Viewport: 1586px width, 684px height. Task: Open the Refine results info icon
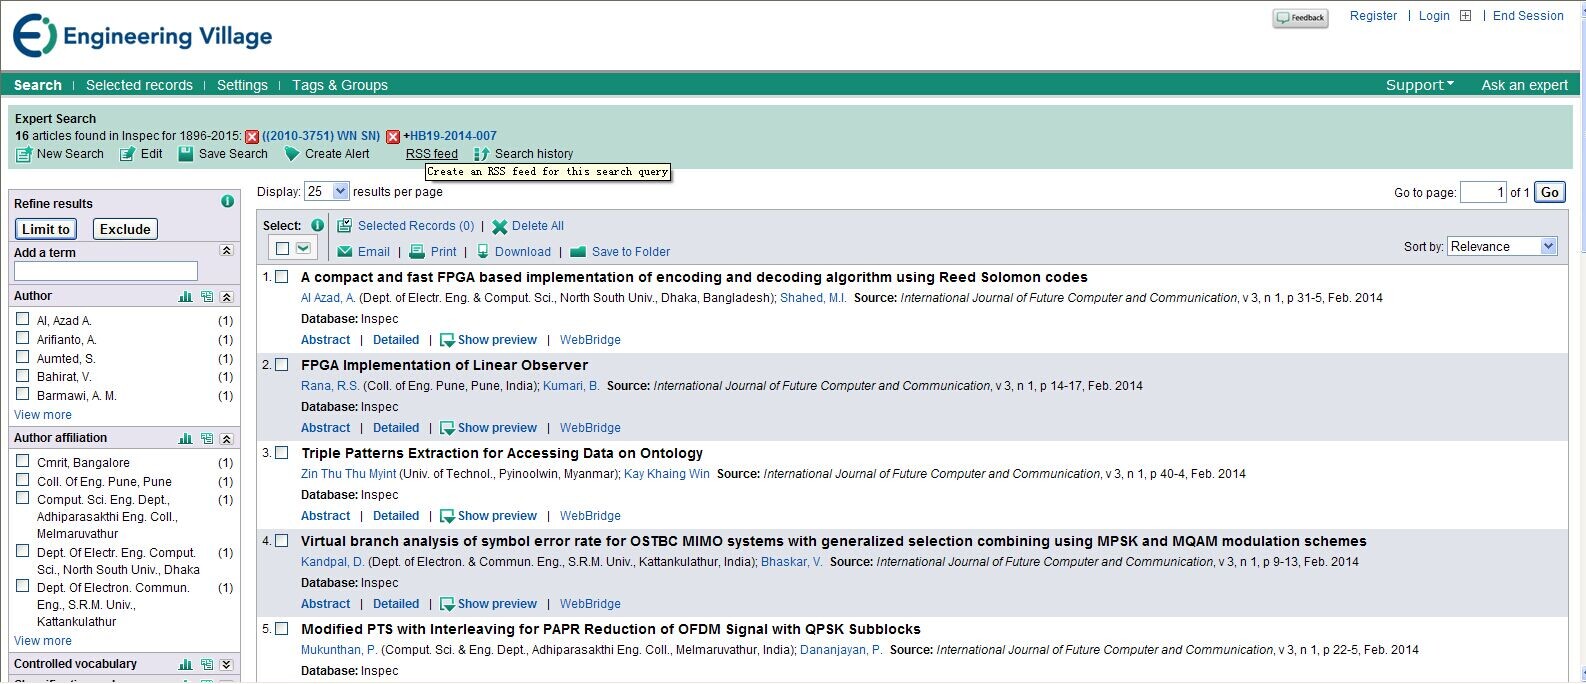coord(227,202)
